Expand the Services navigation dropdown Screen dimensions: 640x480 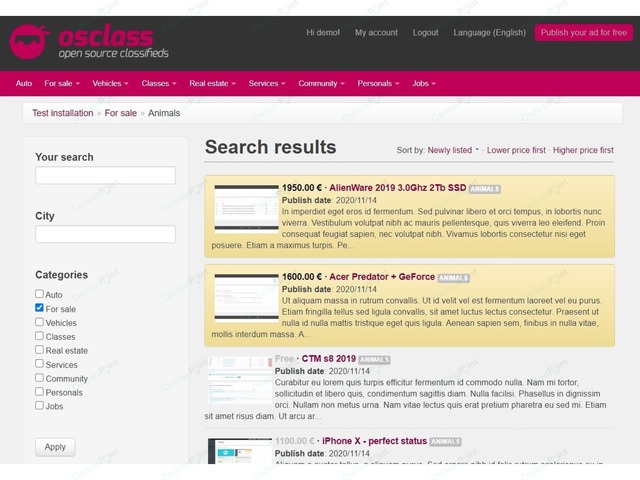[x=267, y=84]
